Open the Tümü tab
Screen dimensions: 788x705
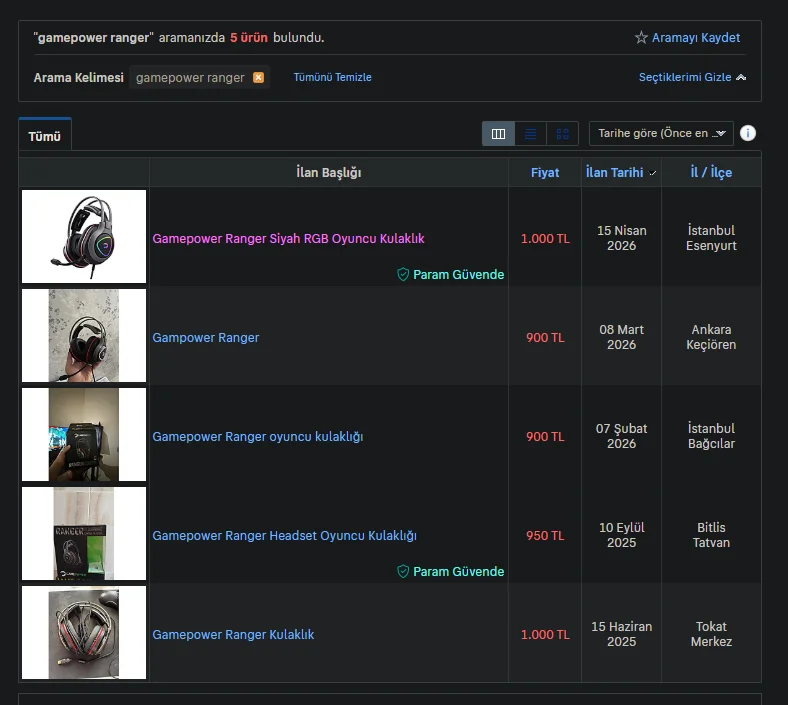[45, 136]
